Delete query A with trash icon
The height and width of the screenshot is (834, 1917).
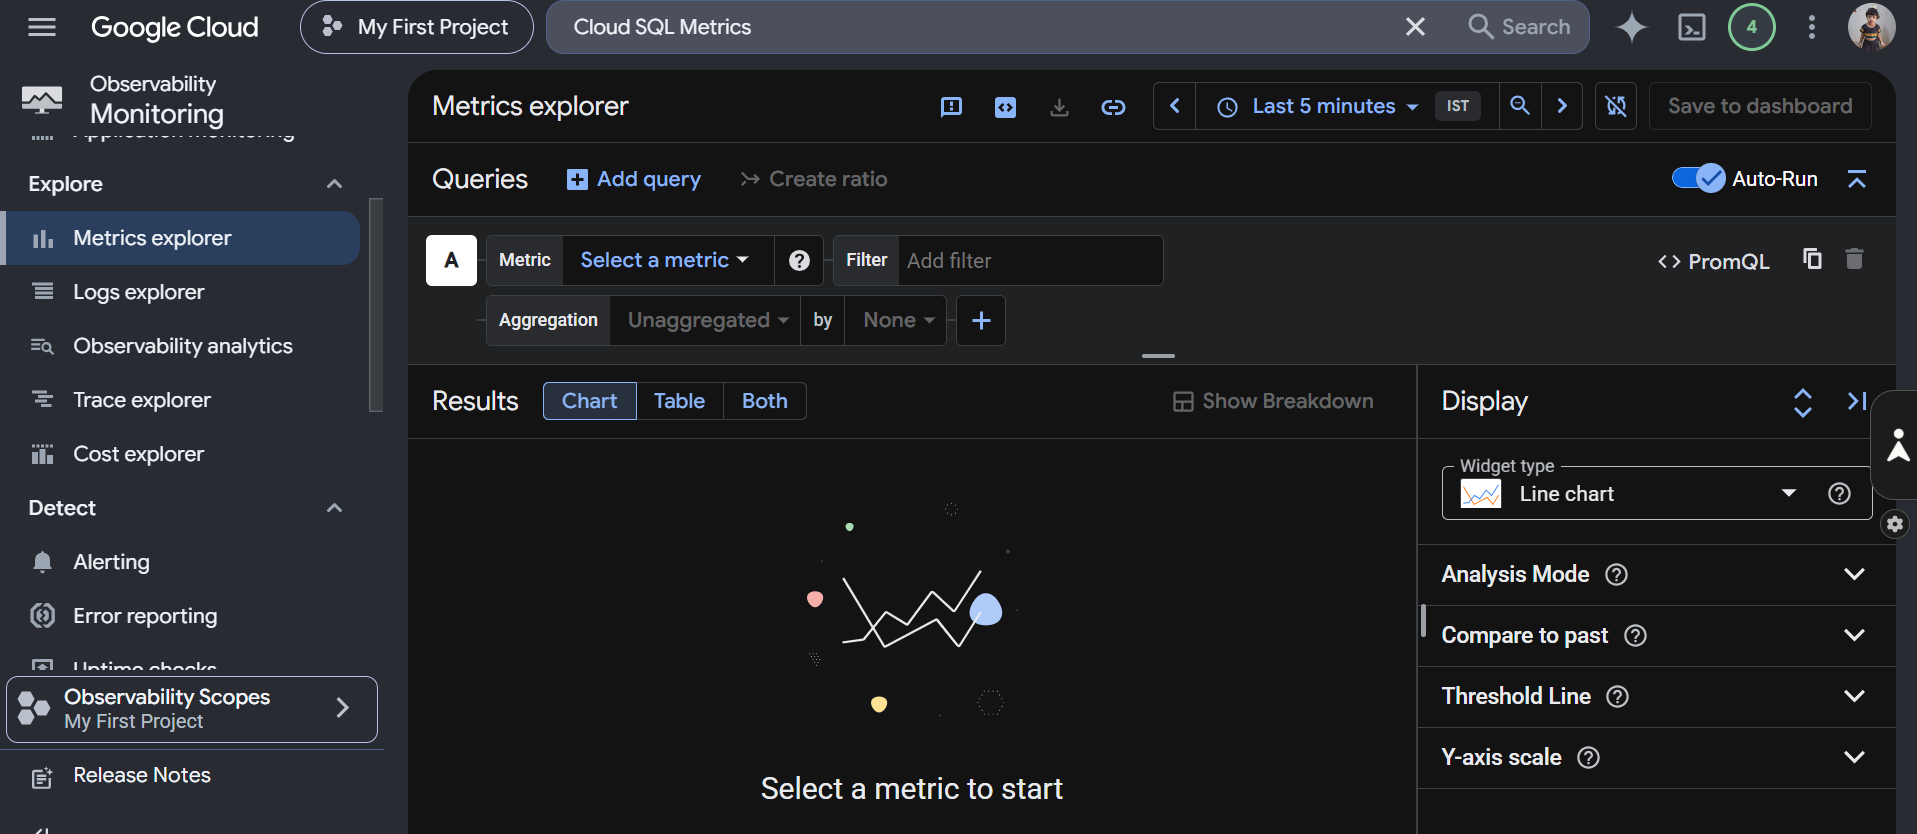coord(1854,259)
